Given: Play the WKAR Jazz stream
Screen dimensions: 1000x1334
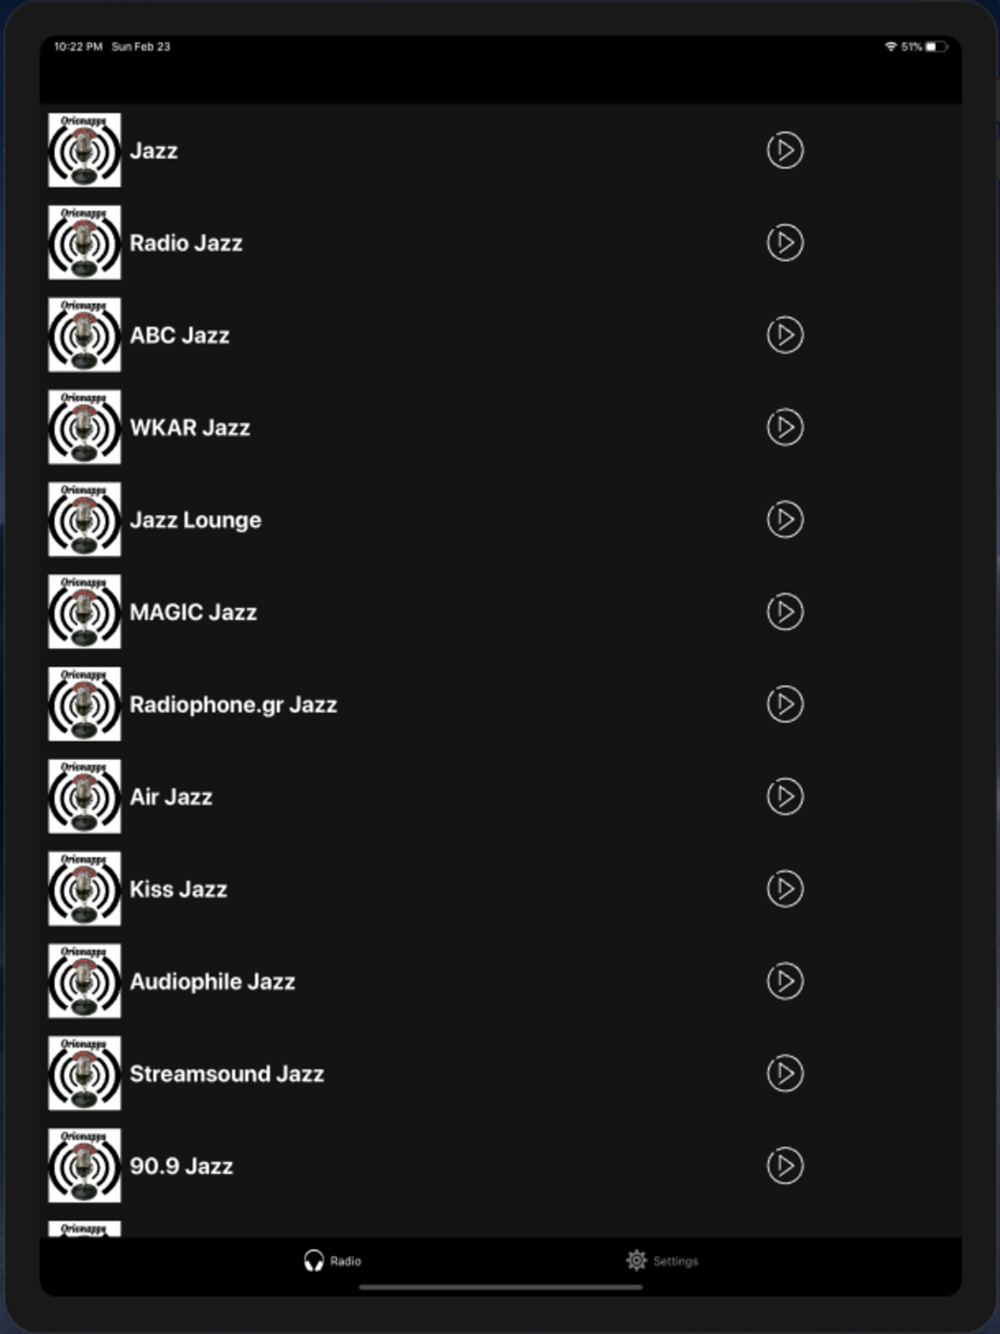Looking at the screenshot, I should (785, 427).
